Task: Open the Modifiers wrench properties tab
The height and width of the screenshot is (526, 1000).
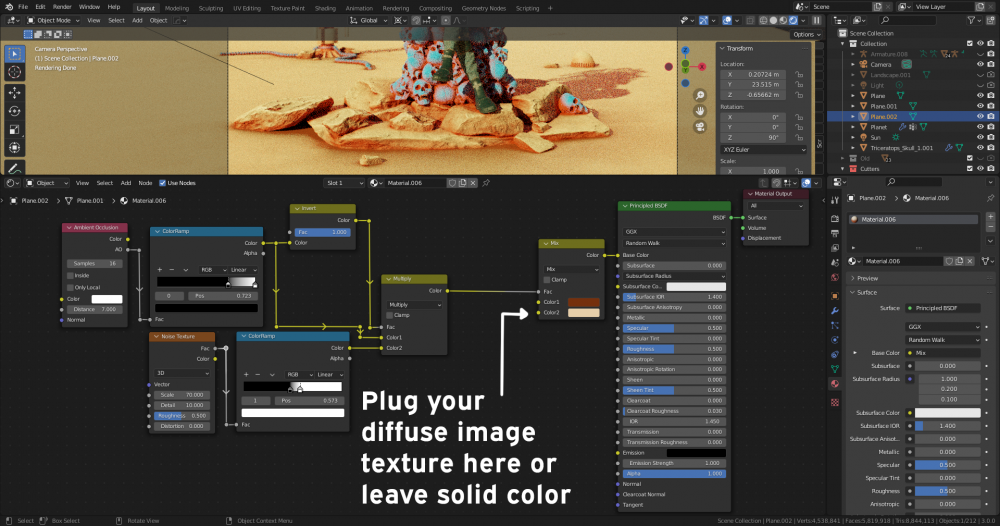Action: click(835, 310)
